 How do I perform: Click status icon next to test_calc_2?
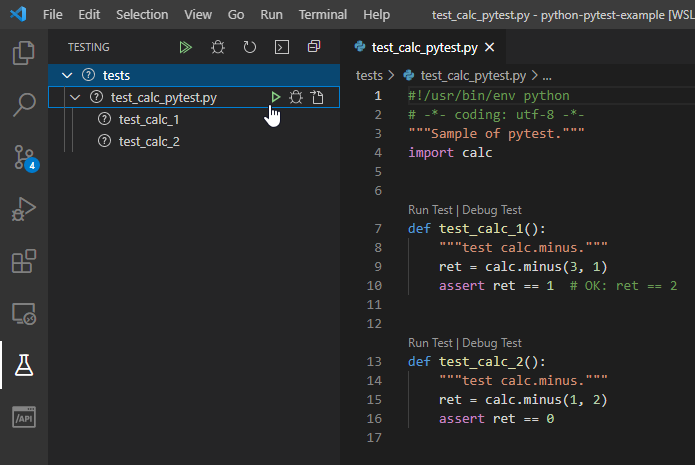click(104, 141)
